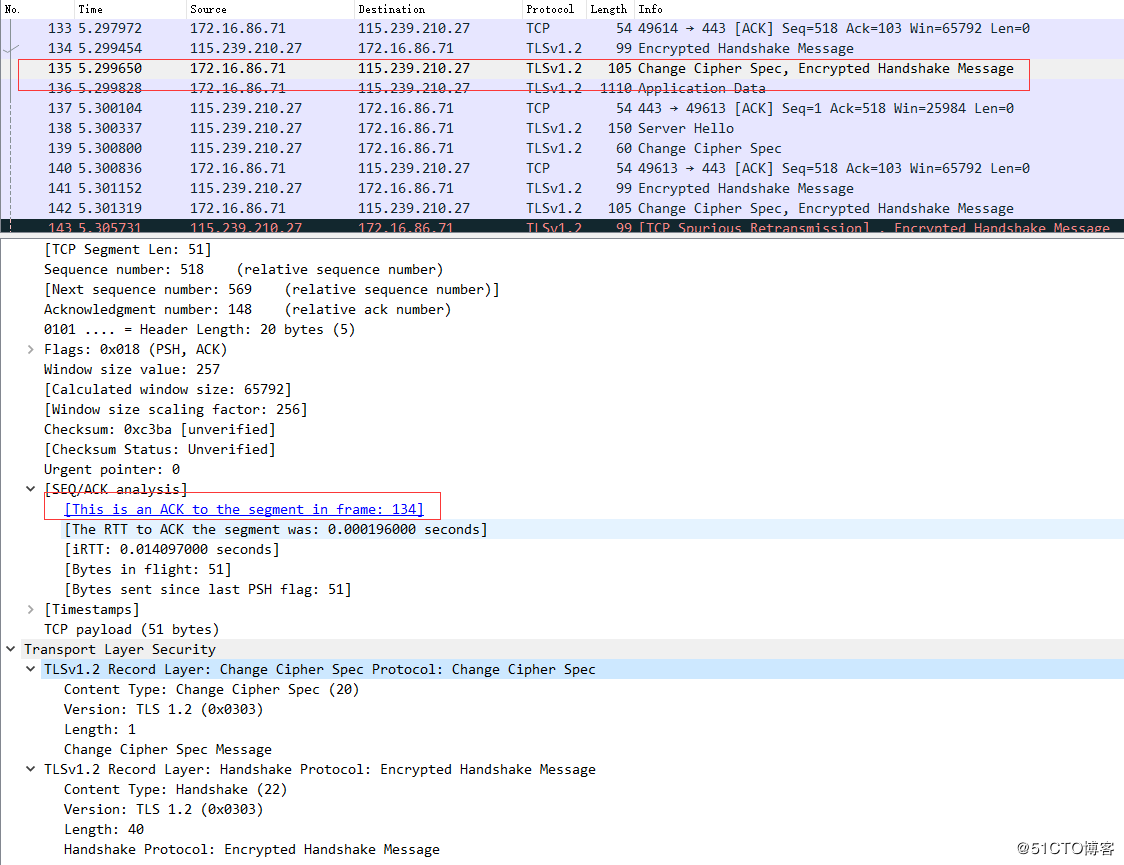The height and width of the screenshot is (865, 1124).
Task: Select Content Type: Handshake (22) field
Action: pyautogui.click(x=161, y=789)
